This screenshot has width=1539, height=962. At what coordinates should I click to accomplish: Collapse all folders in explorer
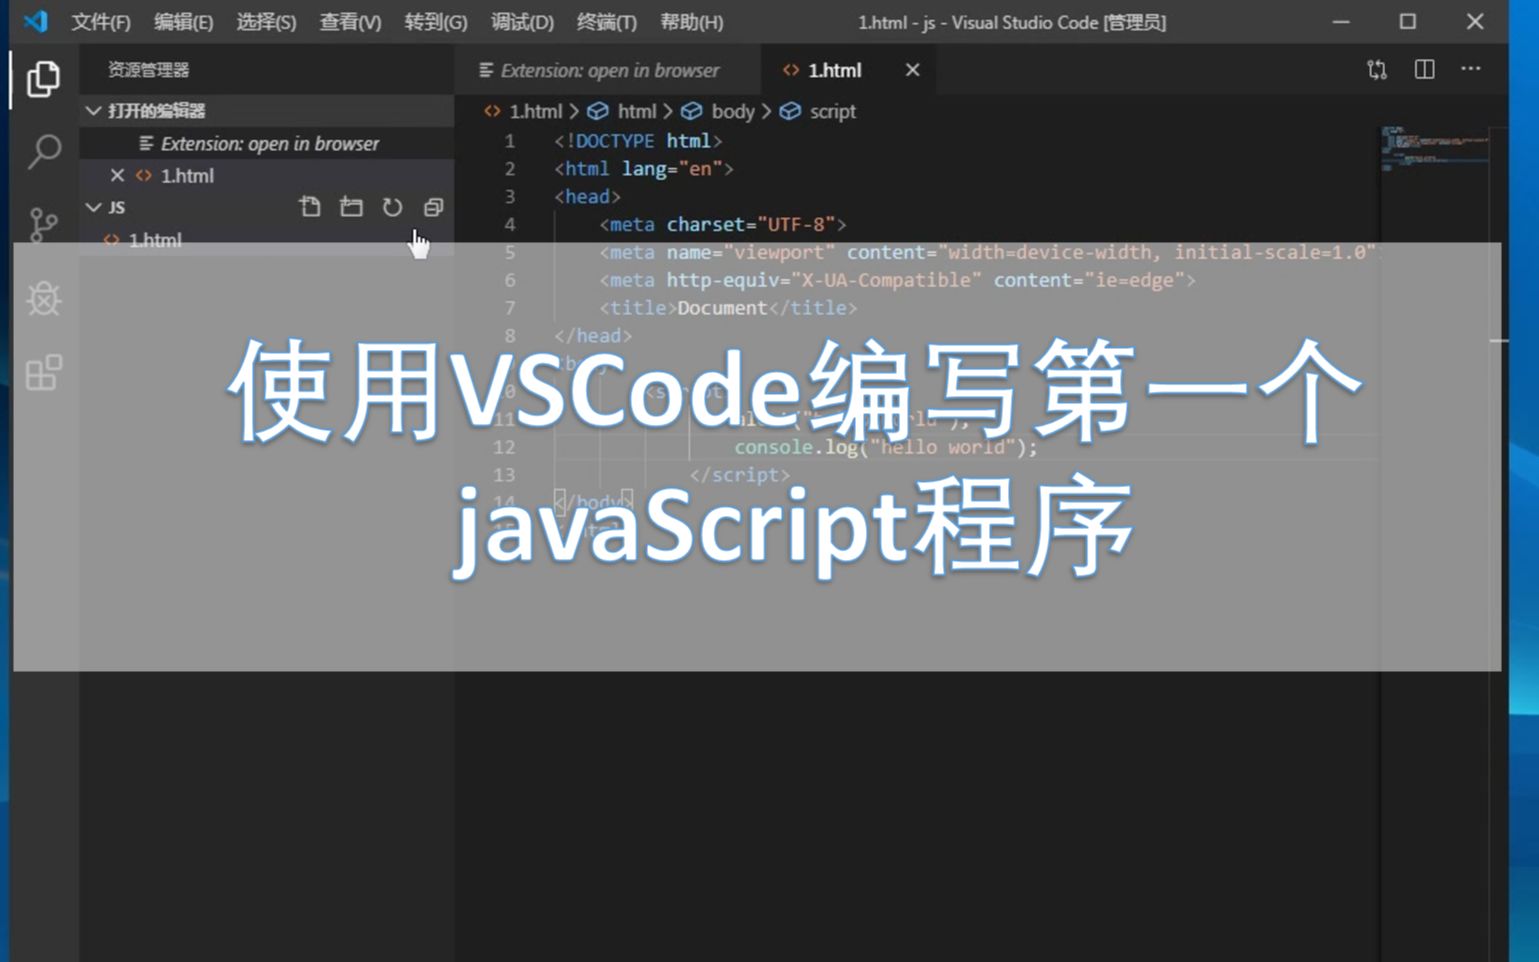point(433,207)
